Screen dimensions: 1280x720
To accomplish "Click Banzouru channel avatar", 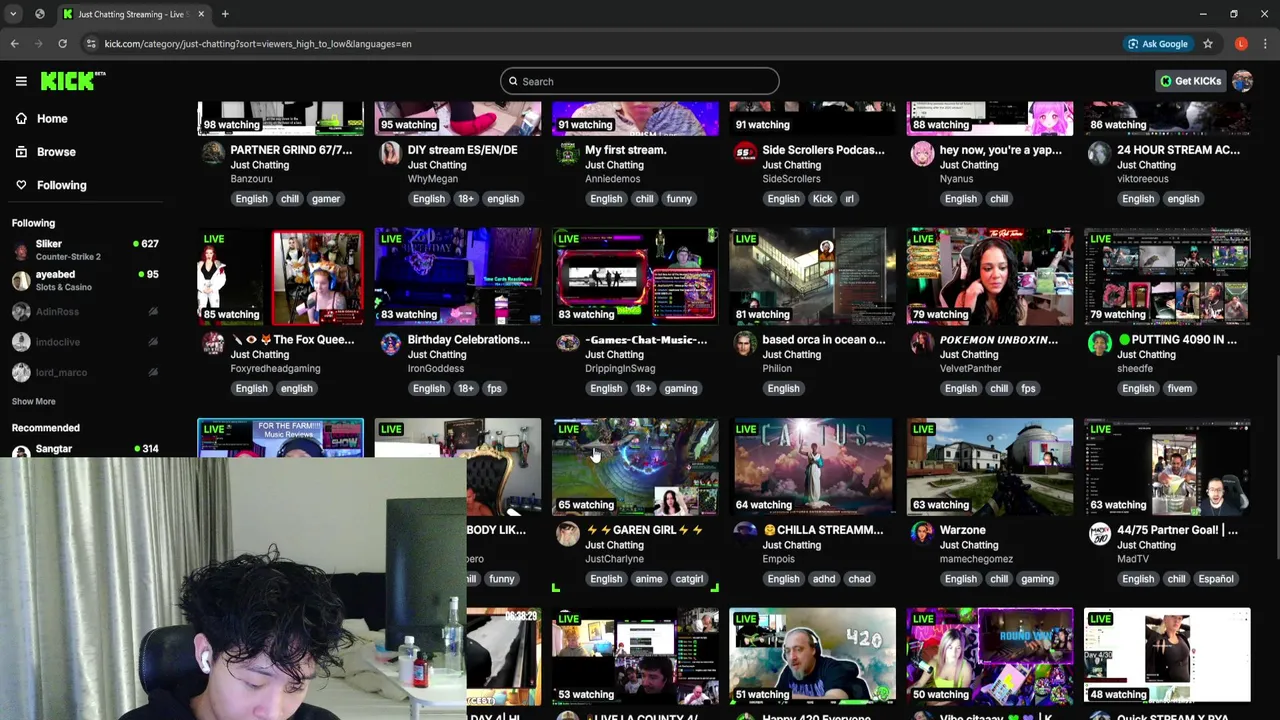I will tap(213, 153).
